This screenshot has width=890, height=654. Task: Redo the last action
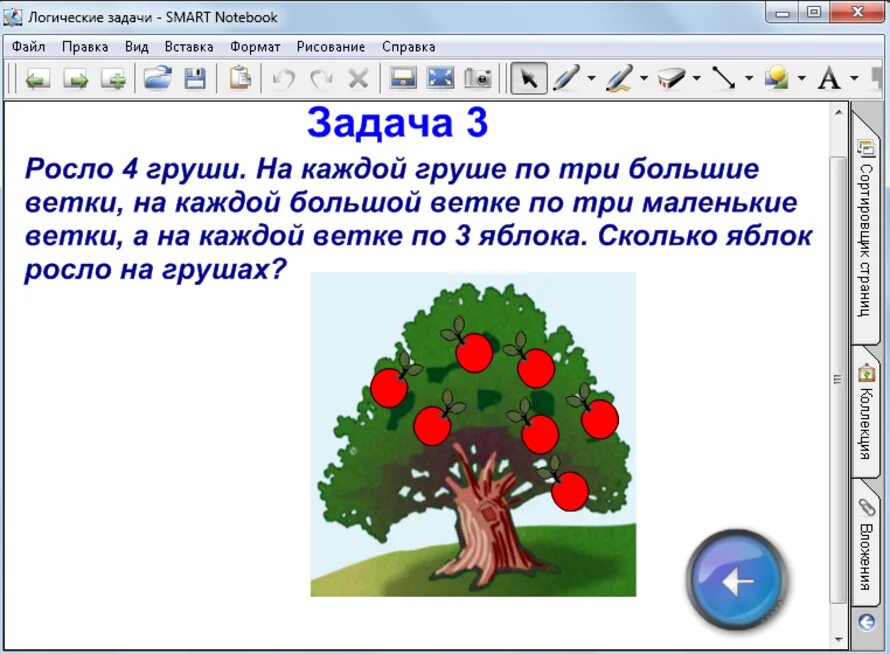click(x=321, y=78)
